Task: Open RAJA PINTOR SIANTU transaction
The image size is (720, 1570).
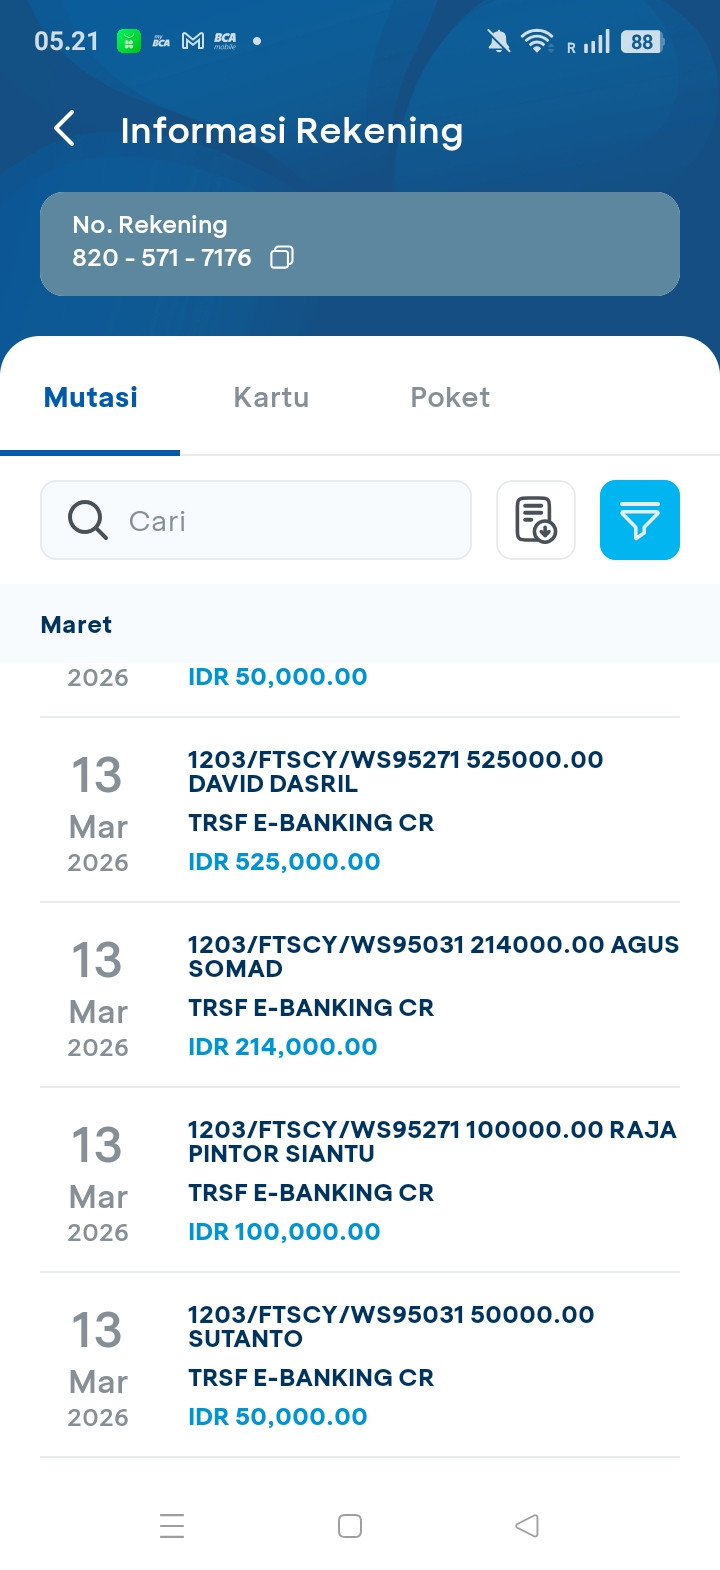Action: pyautogui.click(x=360, y=1180)
